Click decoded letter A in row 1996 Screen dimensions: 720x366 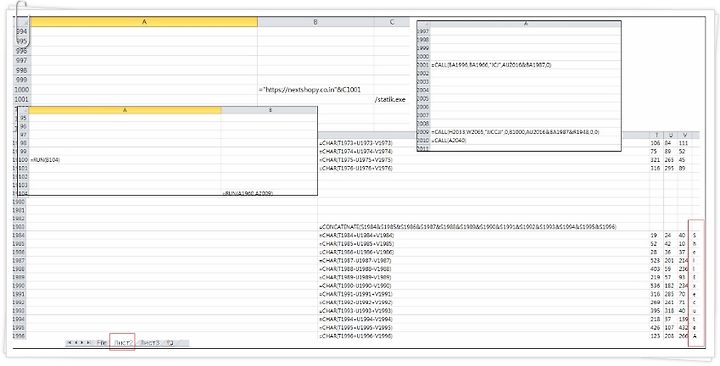tap(695, 336)
